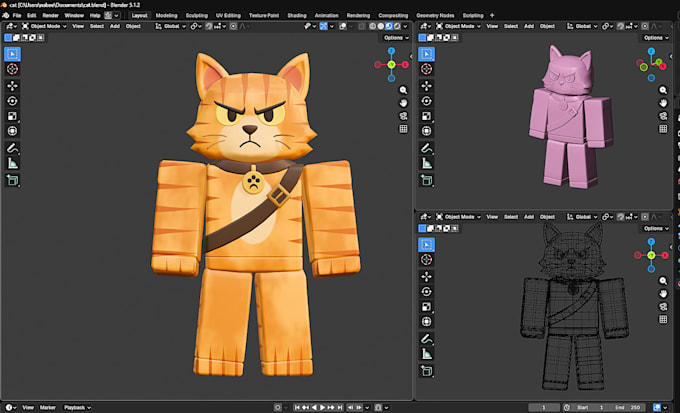Enable material preview shading in the main viewport
Image resolution: width=680 pixels, height=413 pixels.
[389, 26]
